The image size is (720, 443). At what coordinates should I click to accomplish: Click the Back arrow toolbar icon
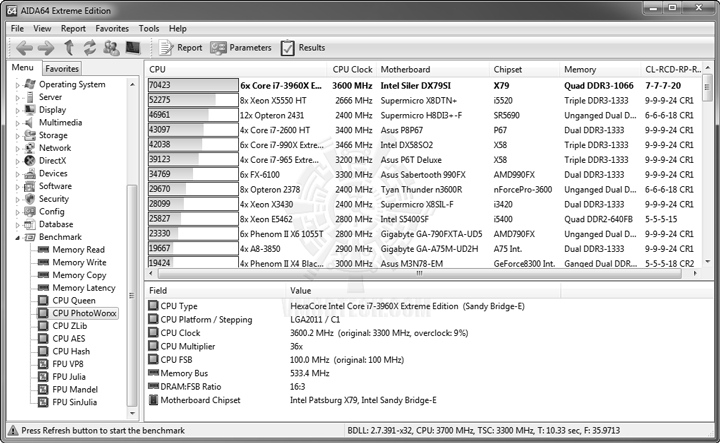click(x=24, y=48)
